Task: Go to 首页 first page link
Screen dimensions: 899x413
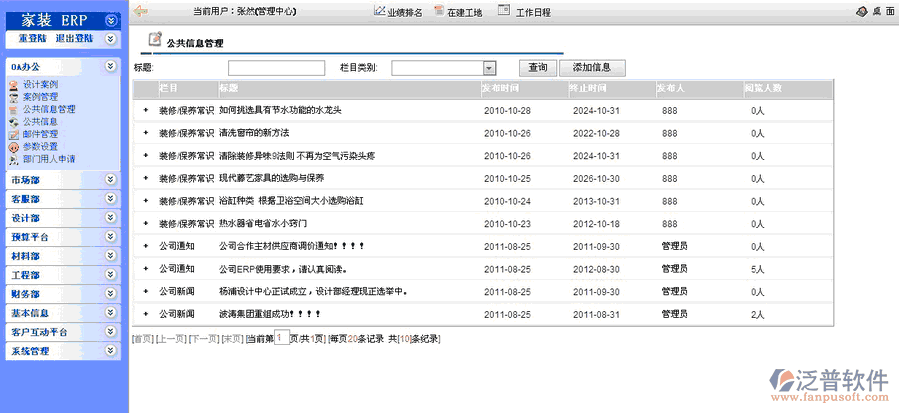Action: point(143,338)
